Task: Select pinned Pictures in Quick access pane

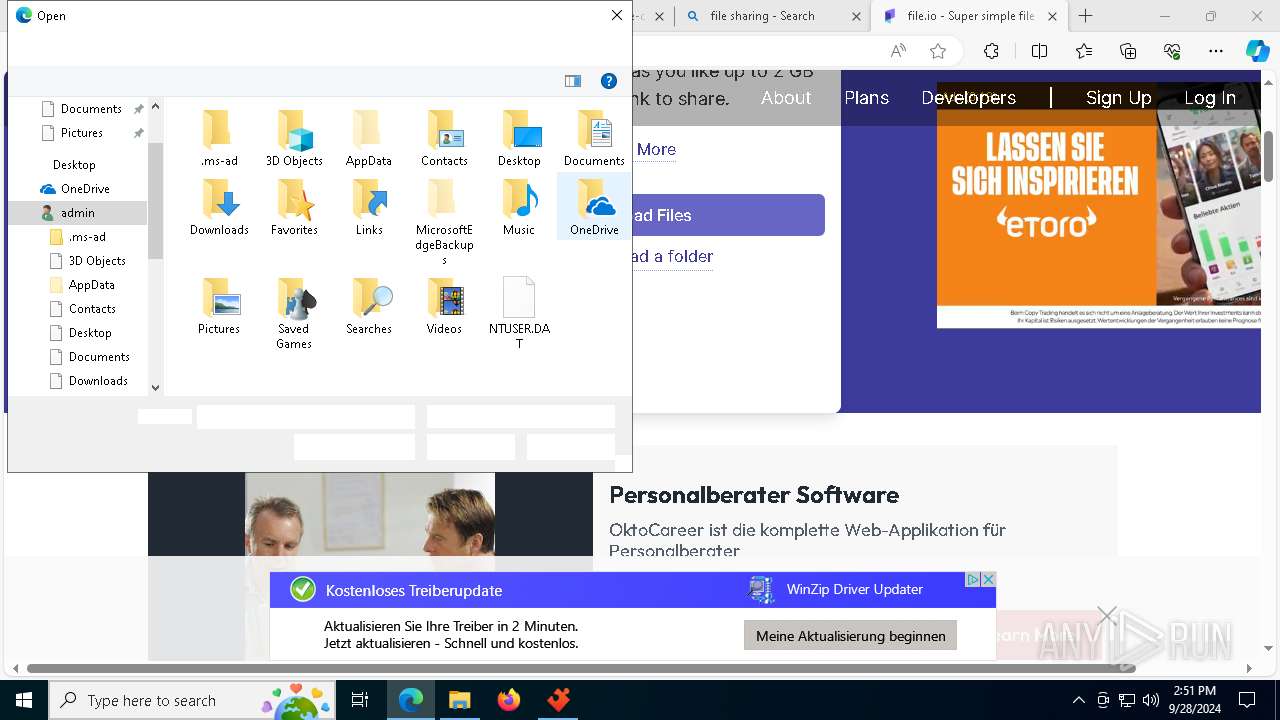Action: click(x=82, y=132)
